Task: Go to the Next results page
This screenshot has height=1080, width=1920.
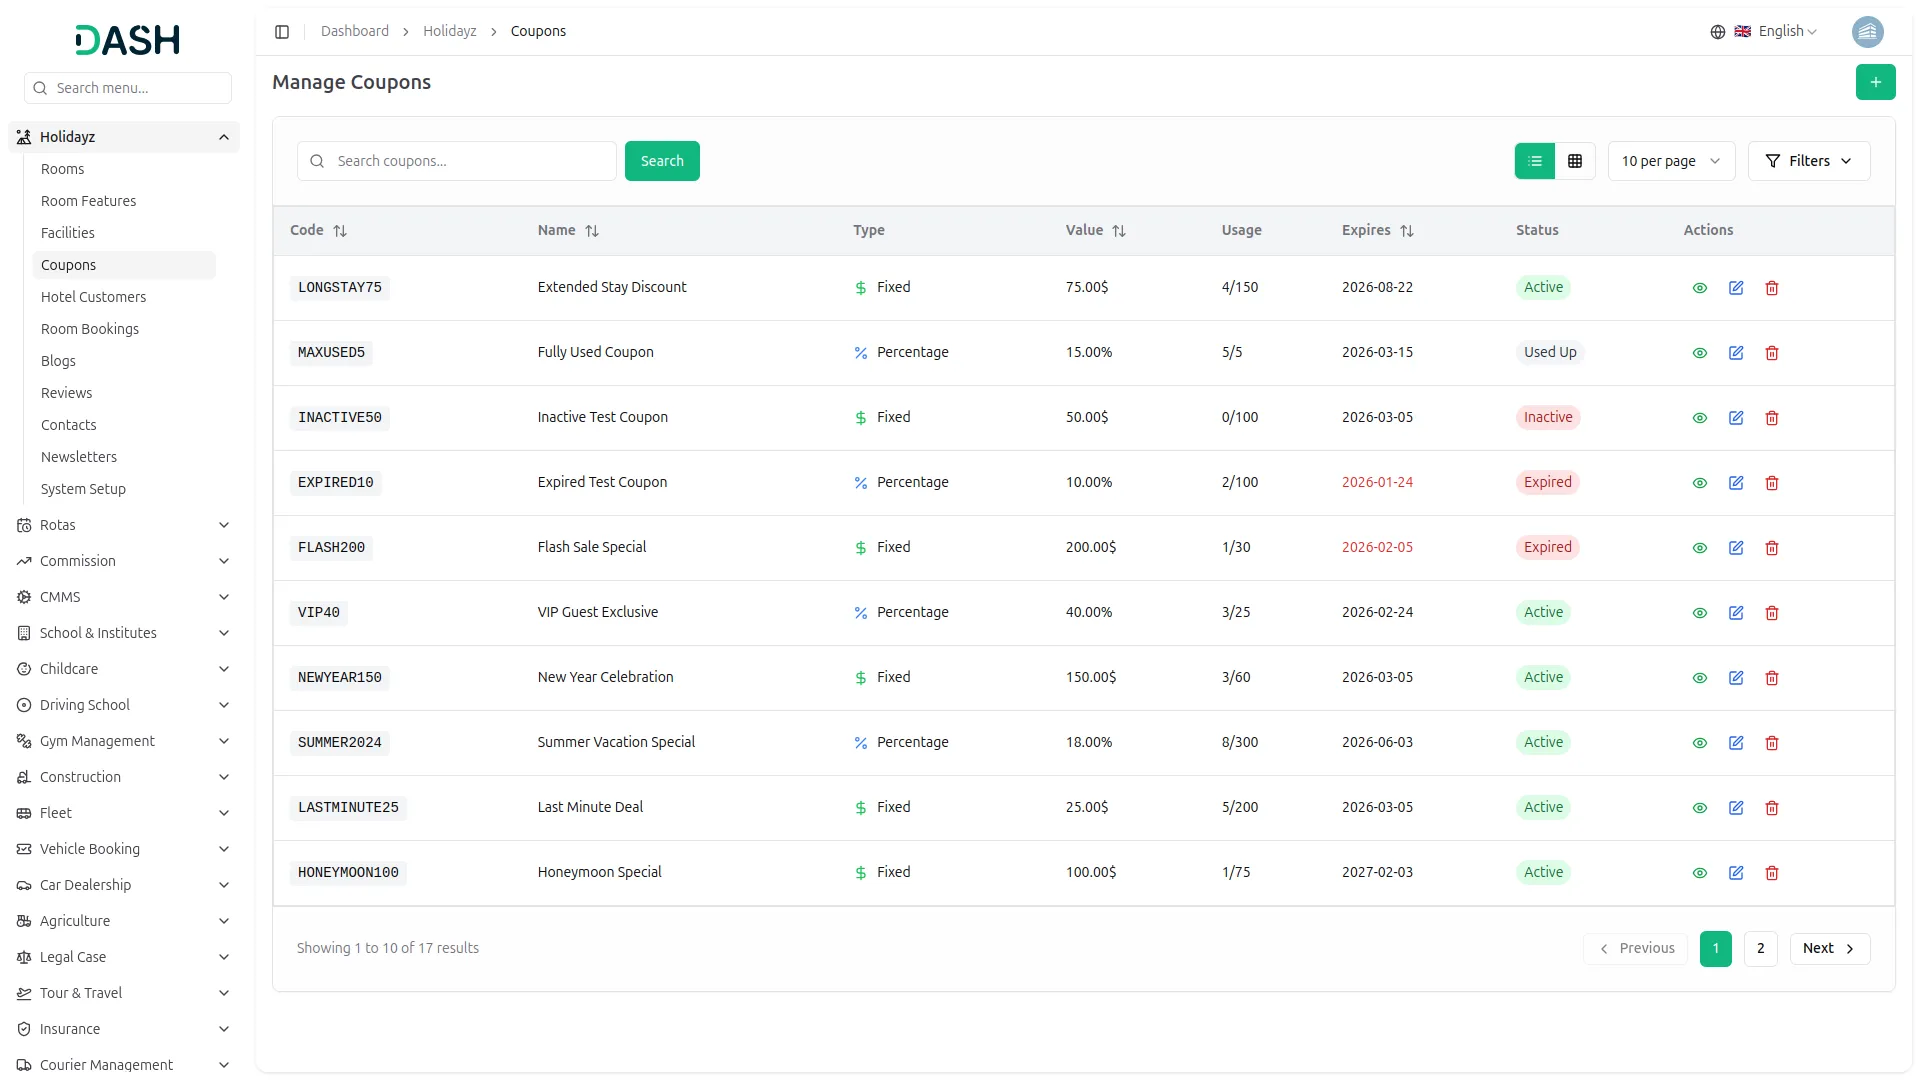Action: point(1829,948)
